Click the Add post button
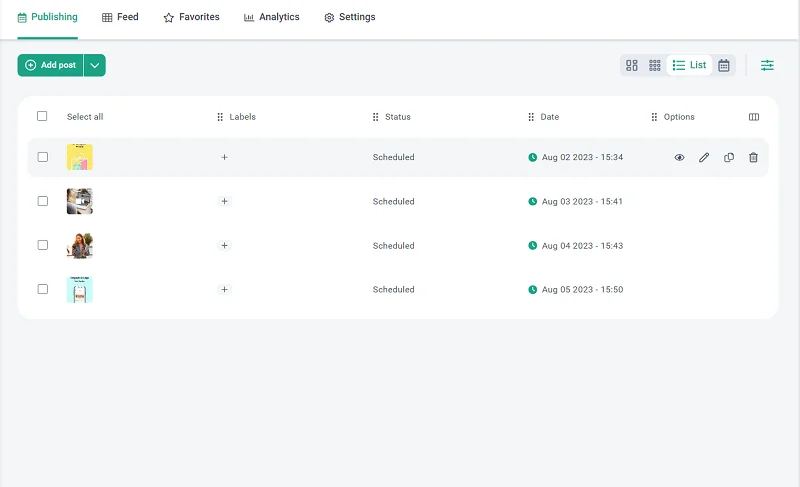800x487 pixels. 51,65
